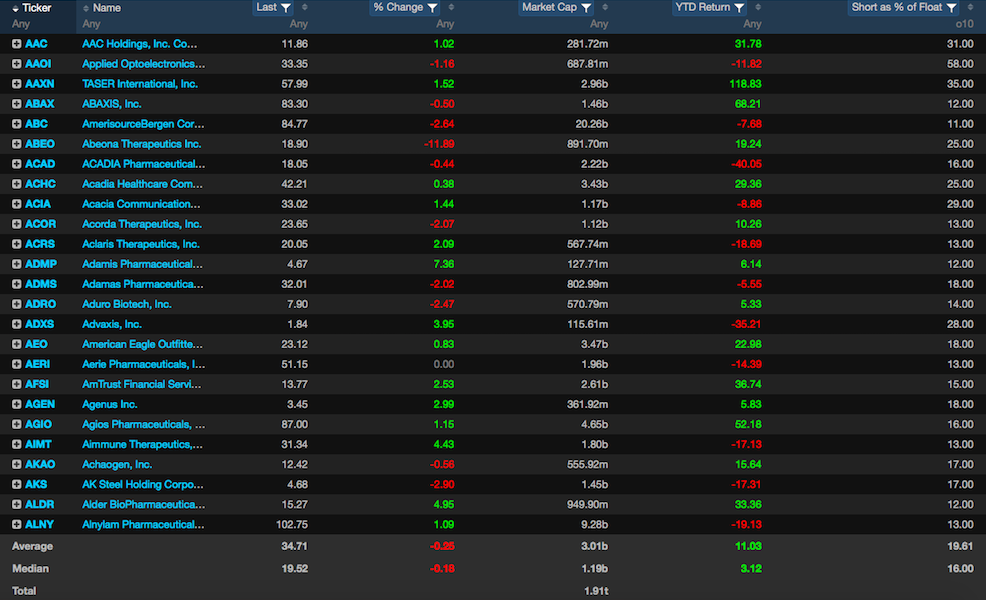Open the ALNY ticker link

(39, 525)
